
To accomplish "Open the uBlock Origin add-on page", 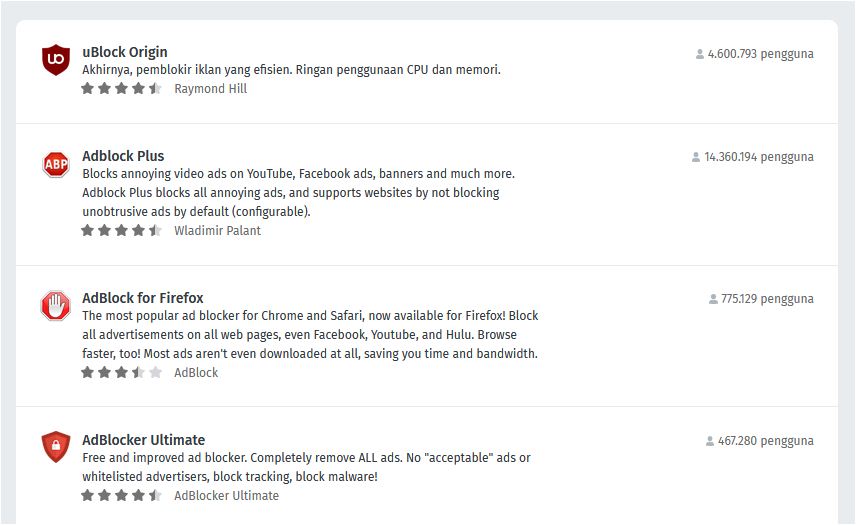I will coord(125,52).
